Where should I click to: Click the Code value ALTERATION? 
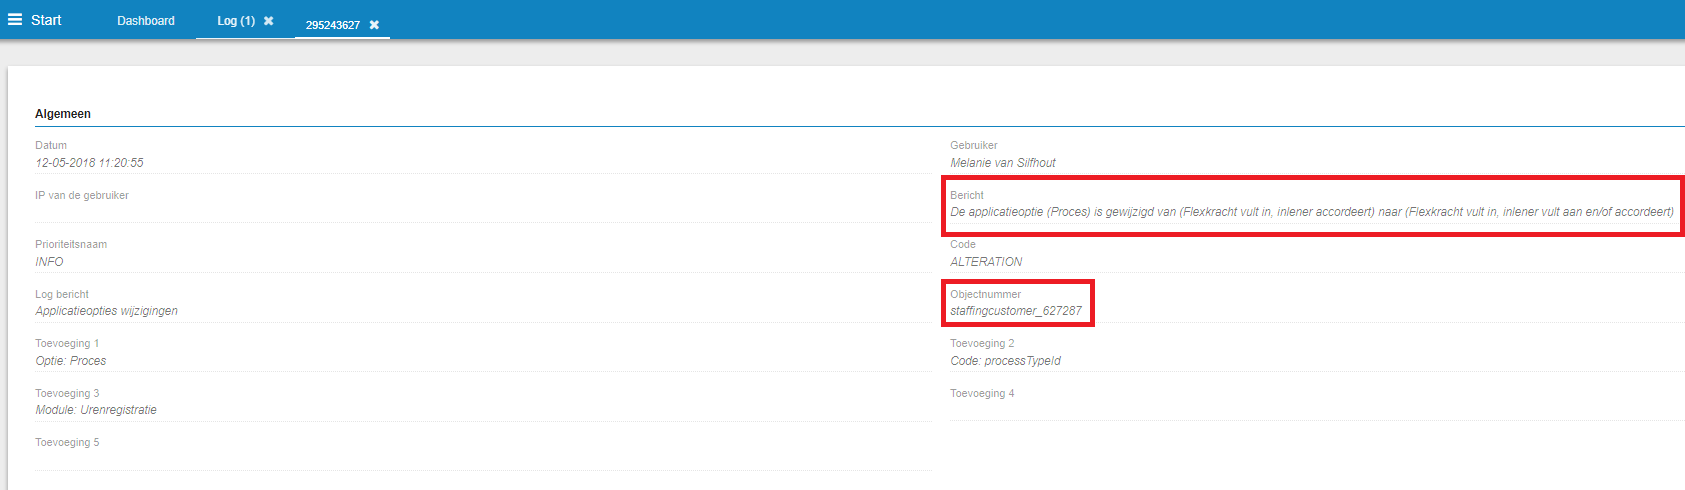tap(986, 262)
